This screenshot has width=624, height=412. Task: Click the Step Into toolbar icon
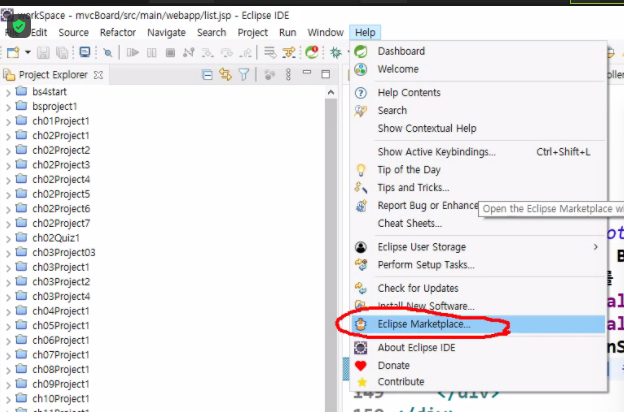[x=207, y=53]
